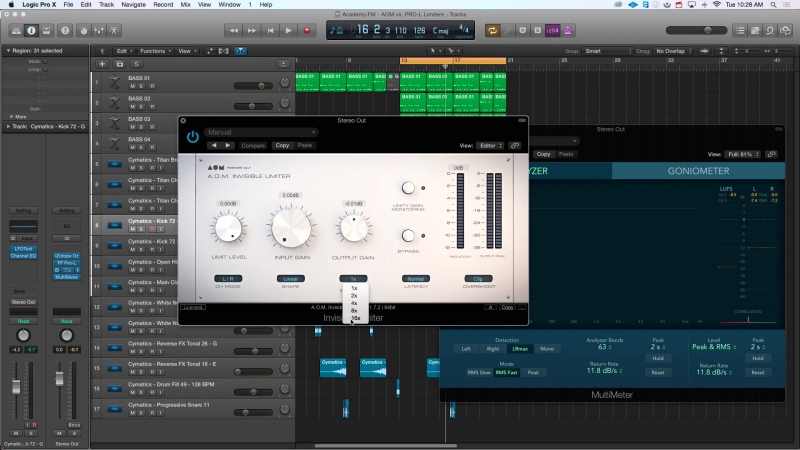
Task: Click the red Record button
Action: tap(307, 31)
